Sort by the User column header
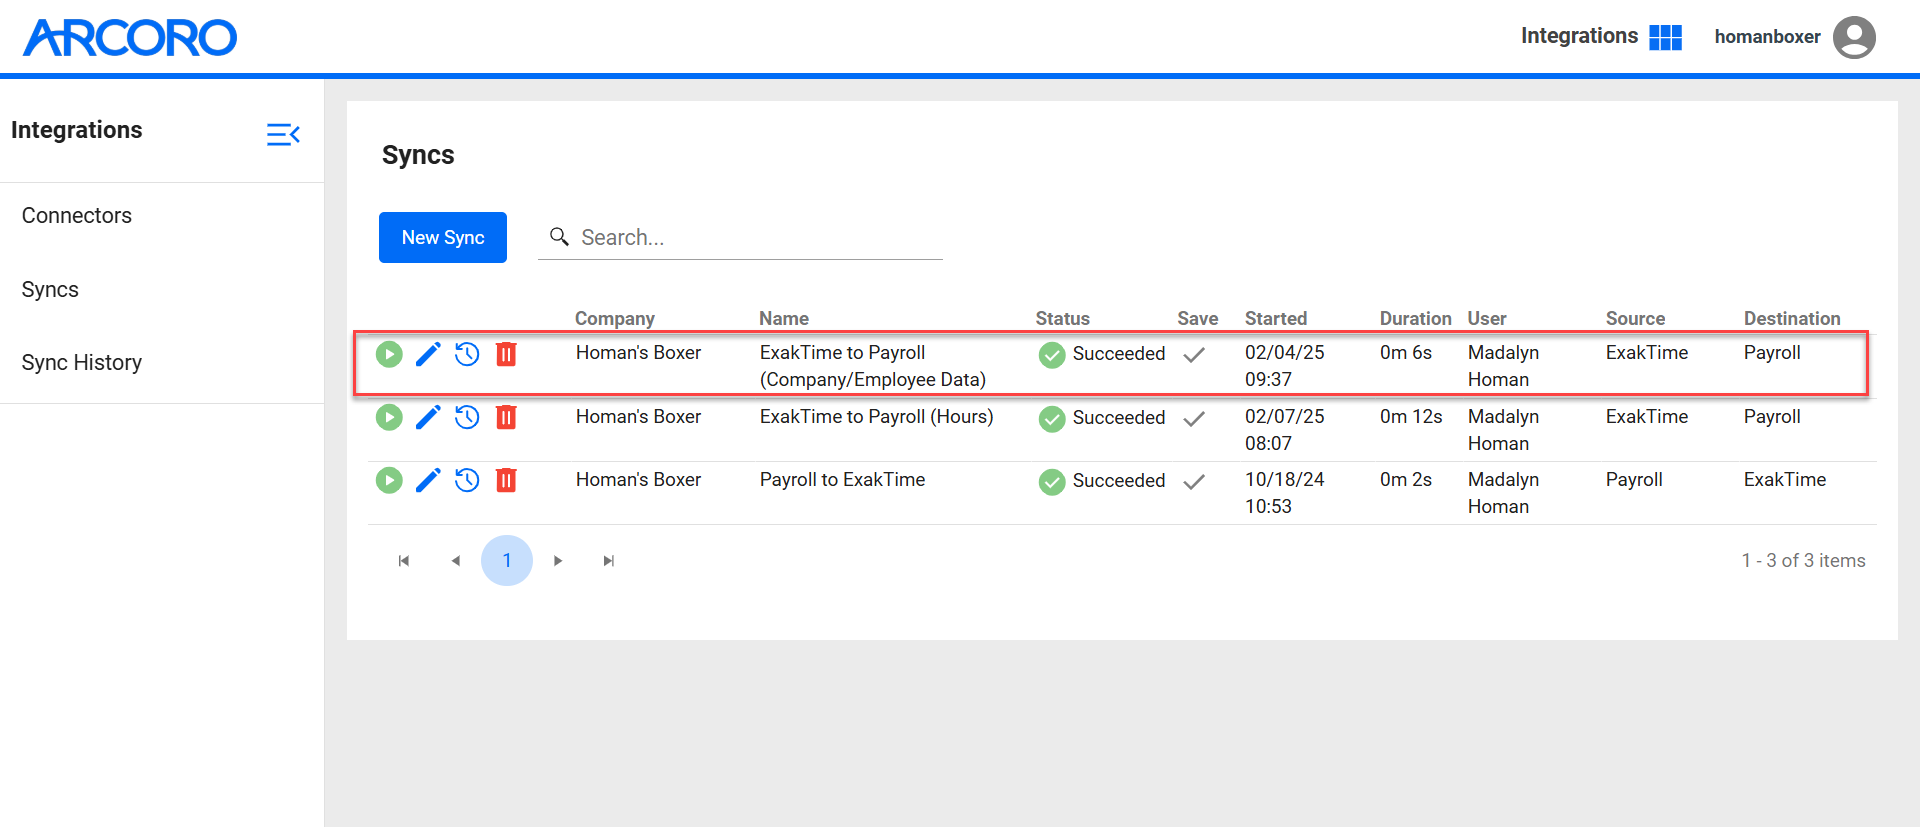 1487,318
